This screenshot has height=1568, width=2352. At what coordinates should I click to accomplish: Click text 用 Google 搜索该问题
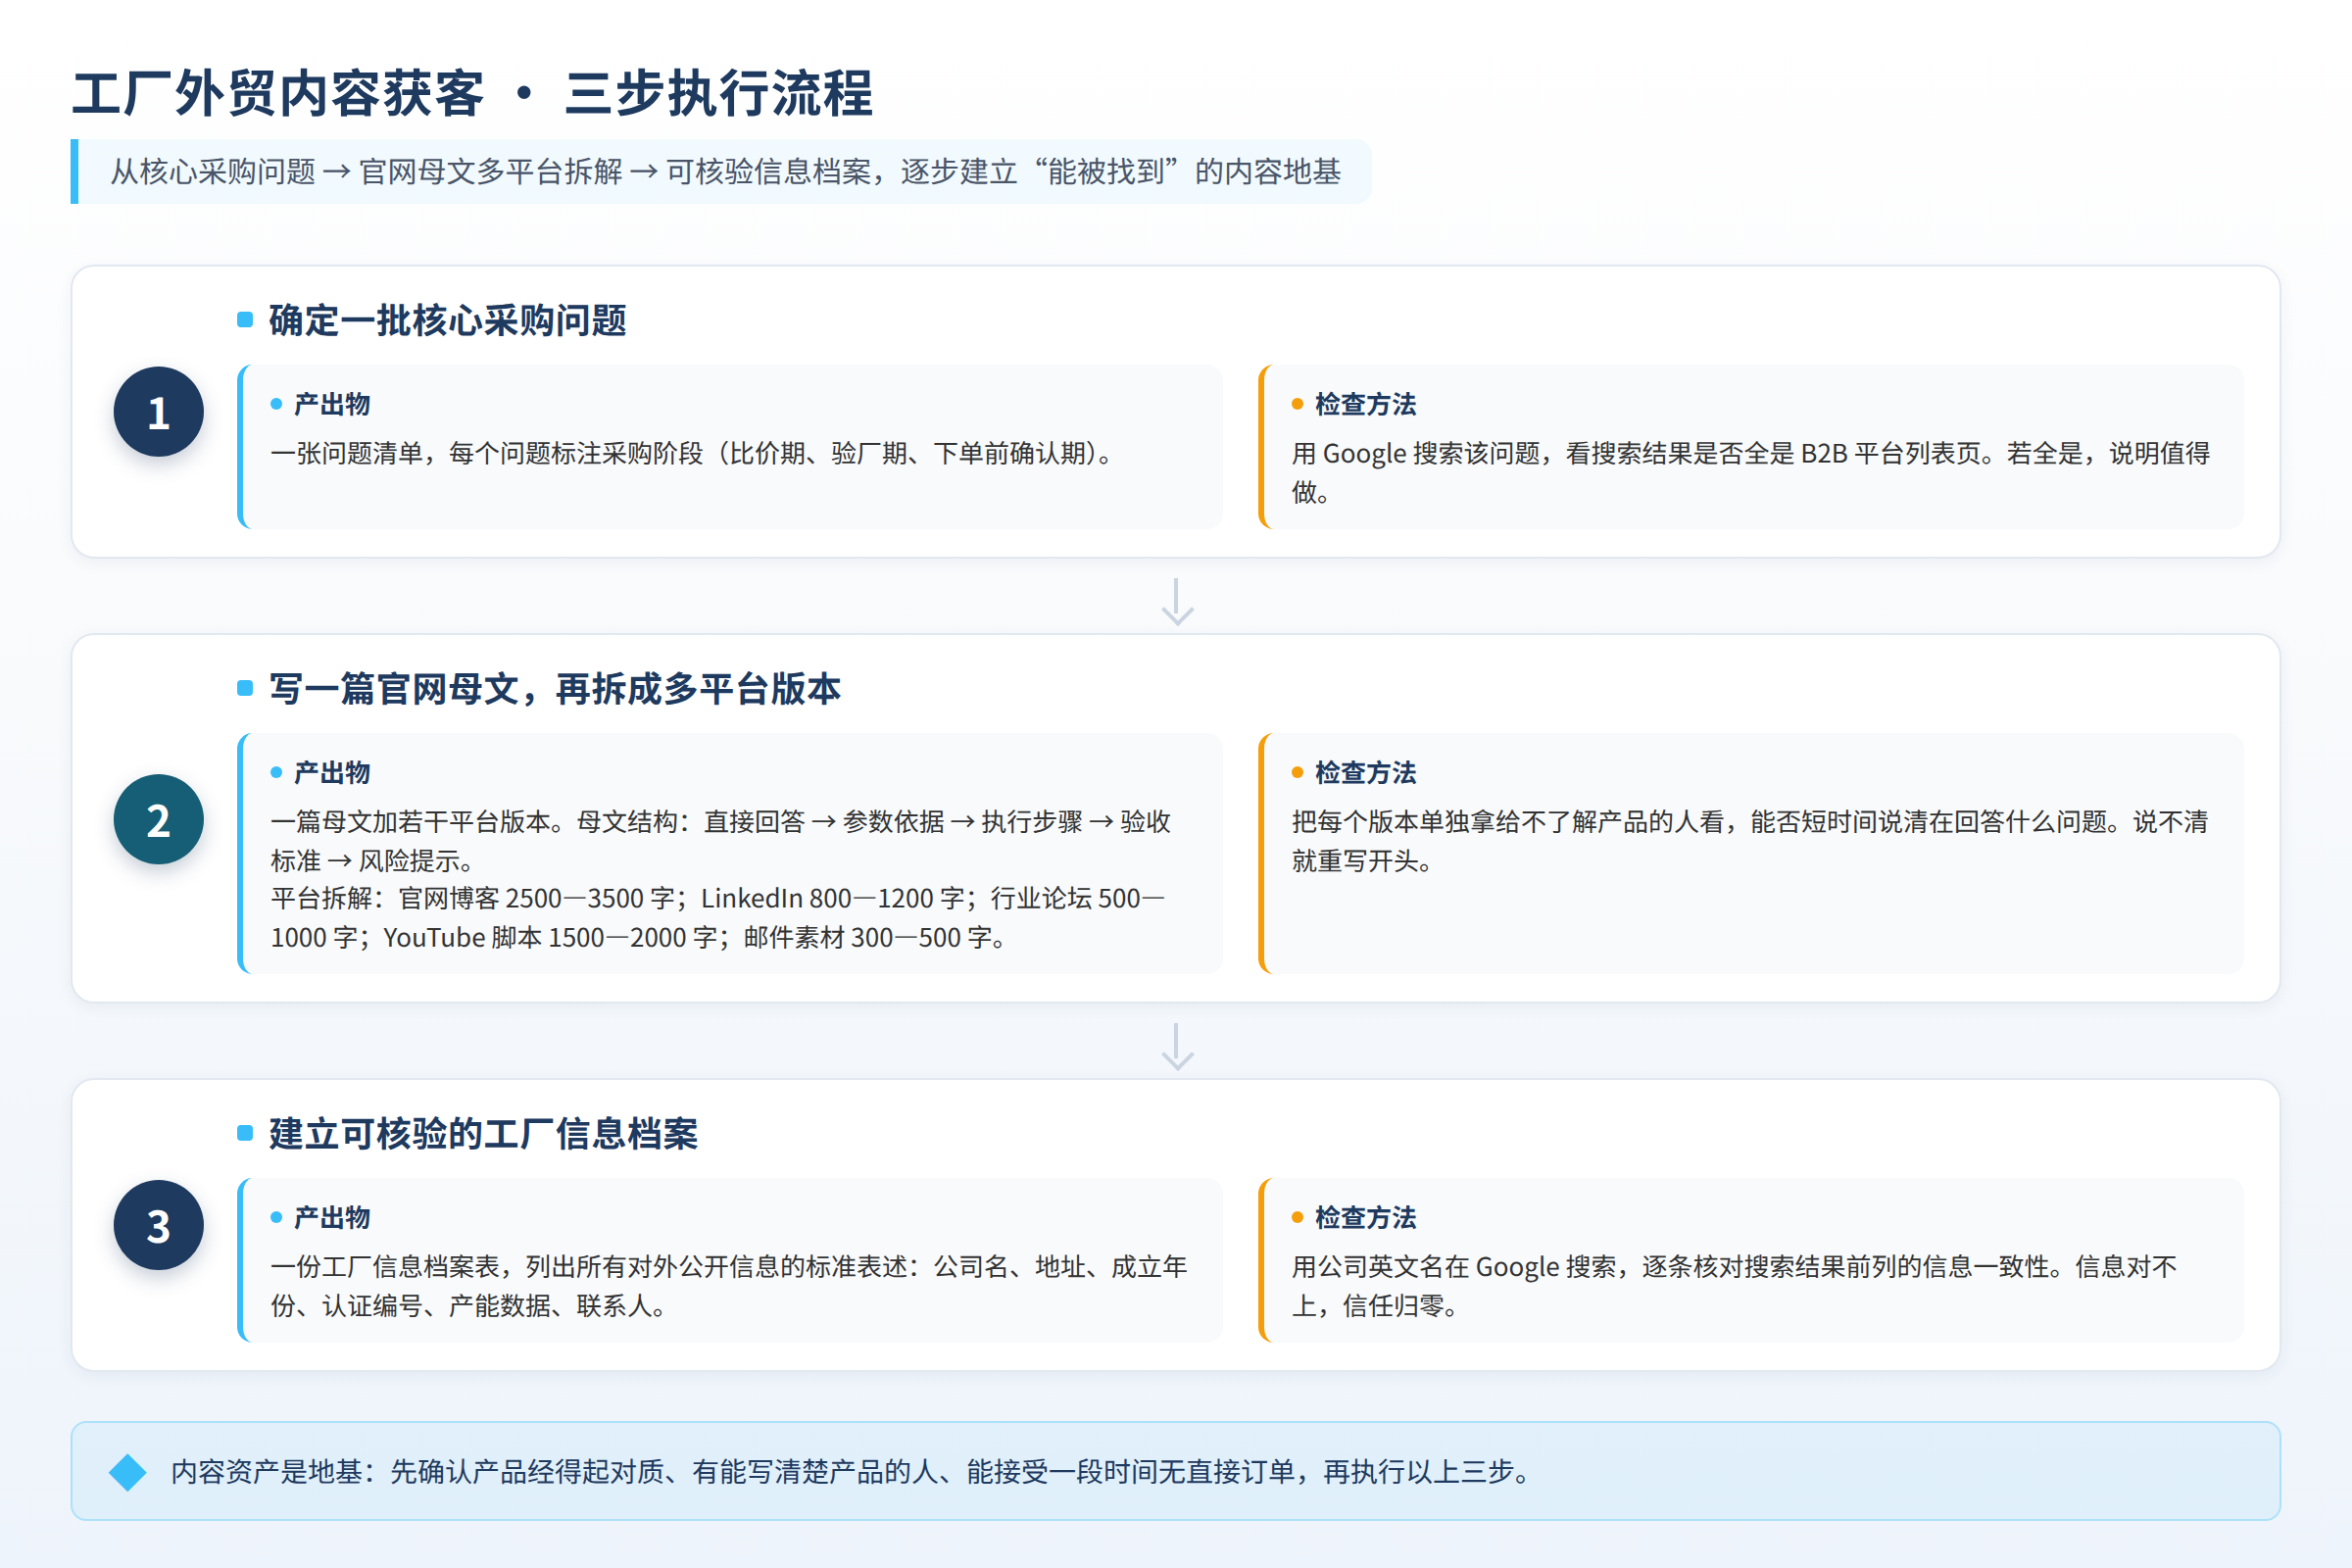(1416, 454)
